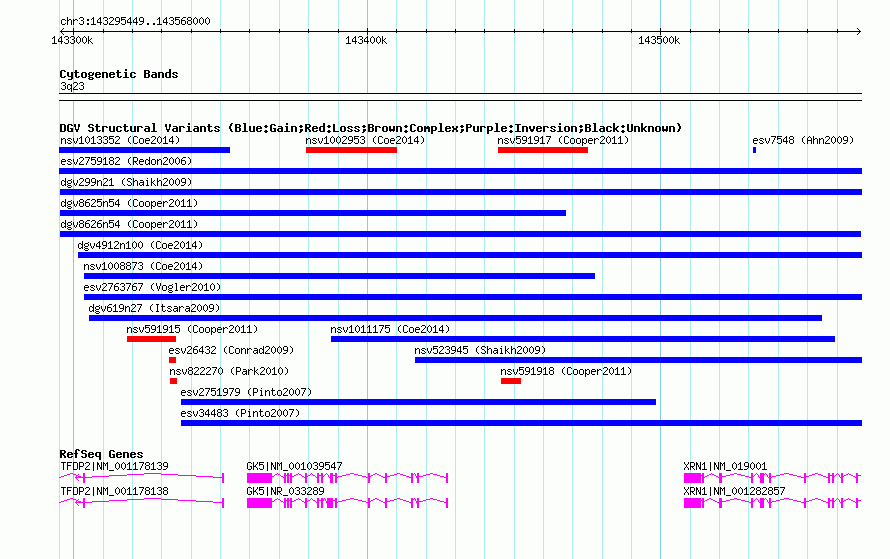Select the esv26432 (Conrad2009) small red marker

[173, 360]
